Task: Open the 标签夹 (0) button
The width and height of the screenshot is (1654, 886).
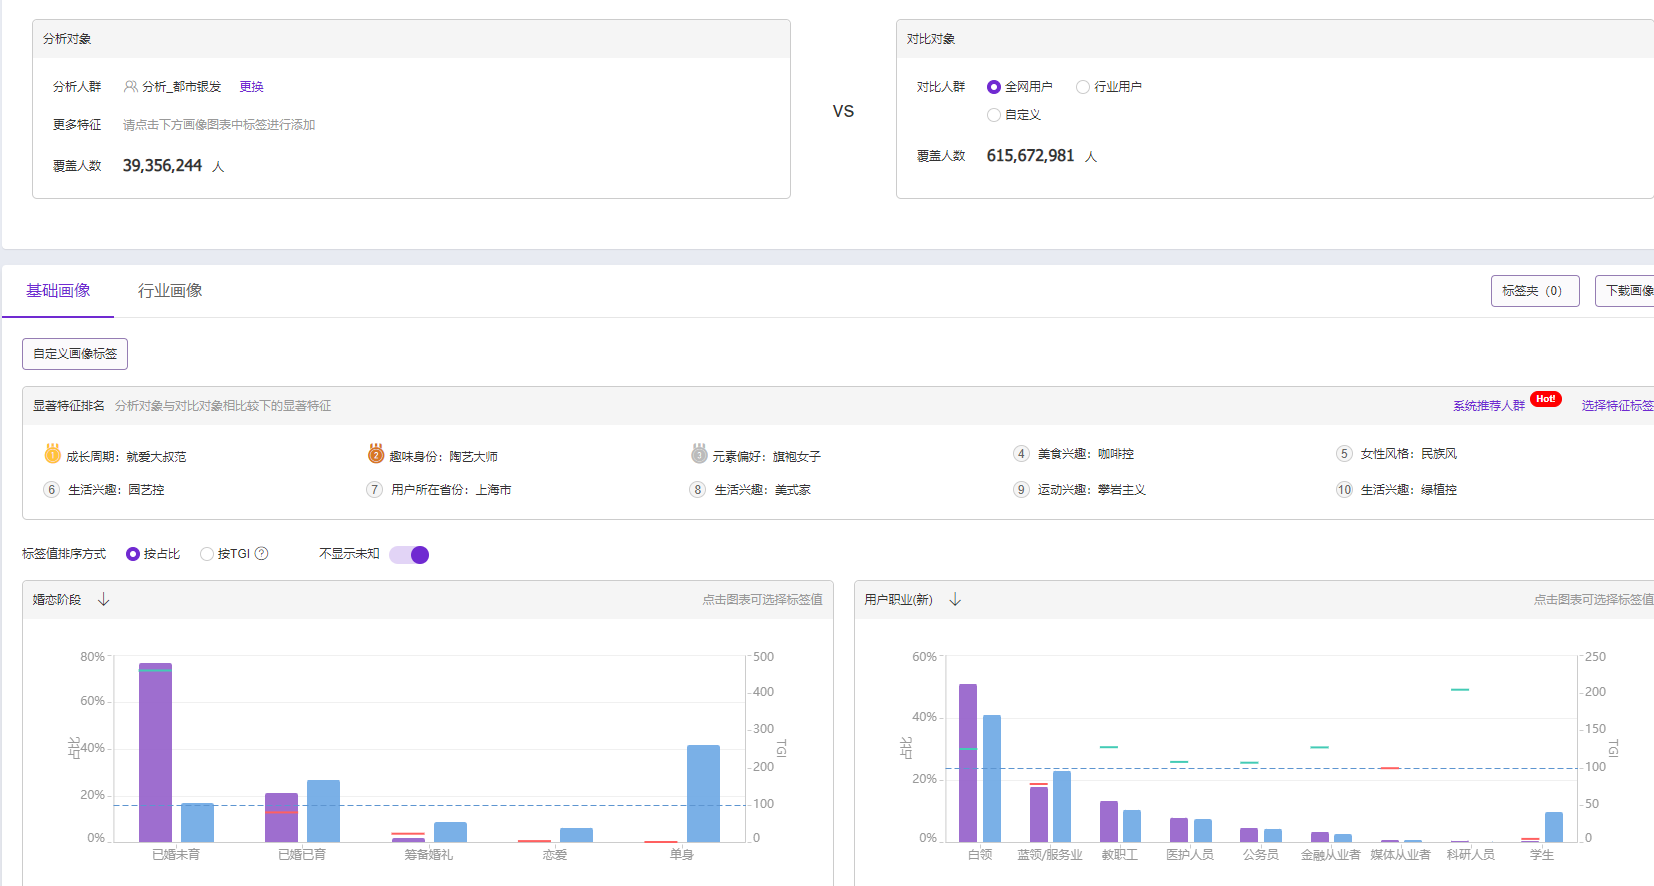Action: click(x=1535, y=291)
